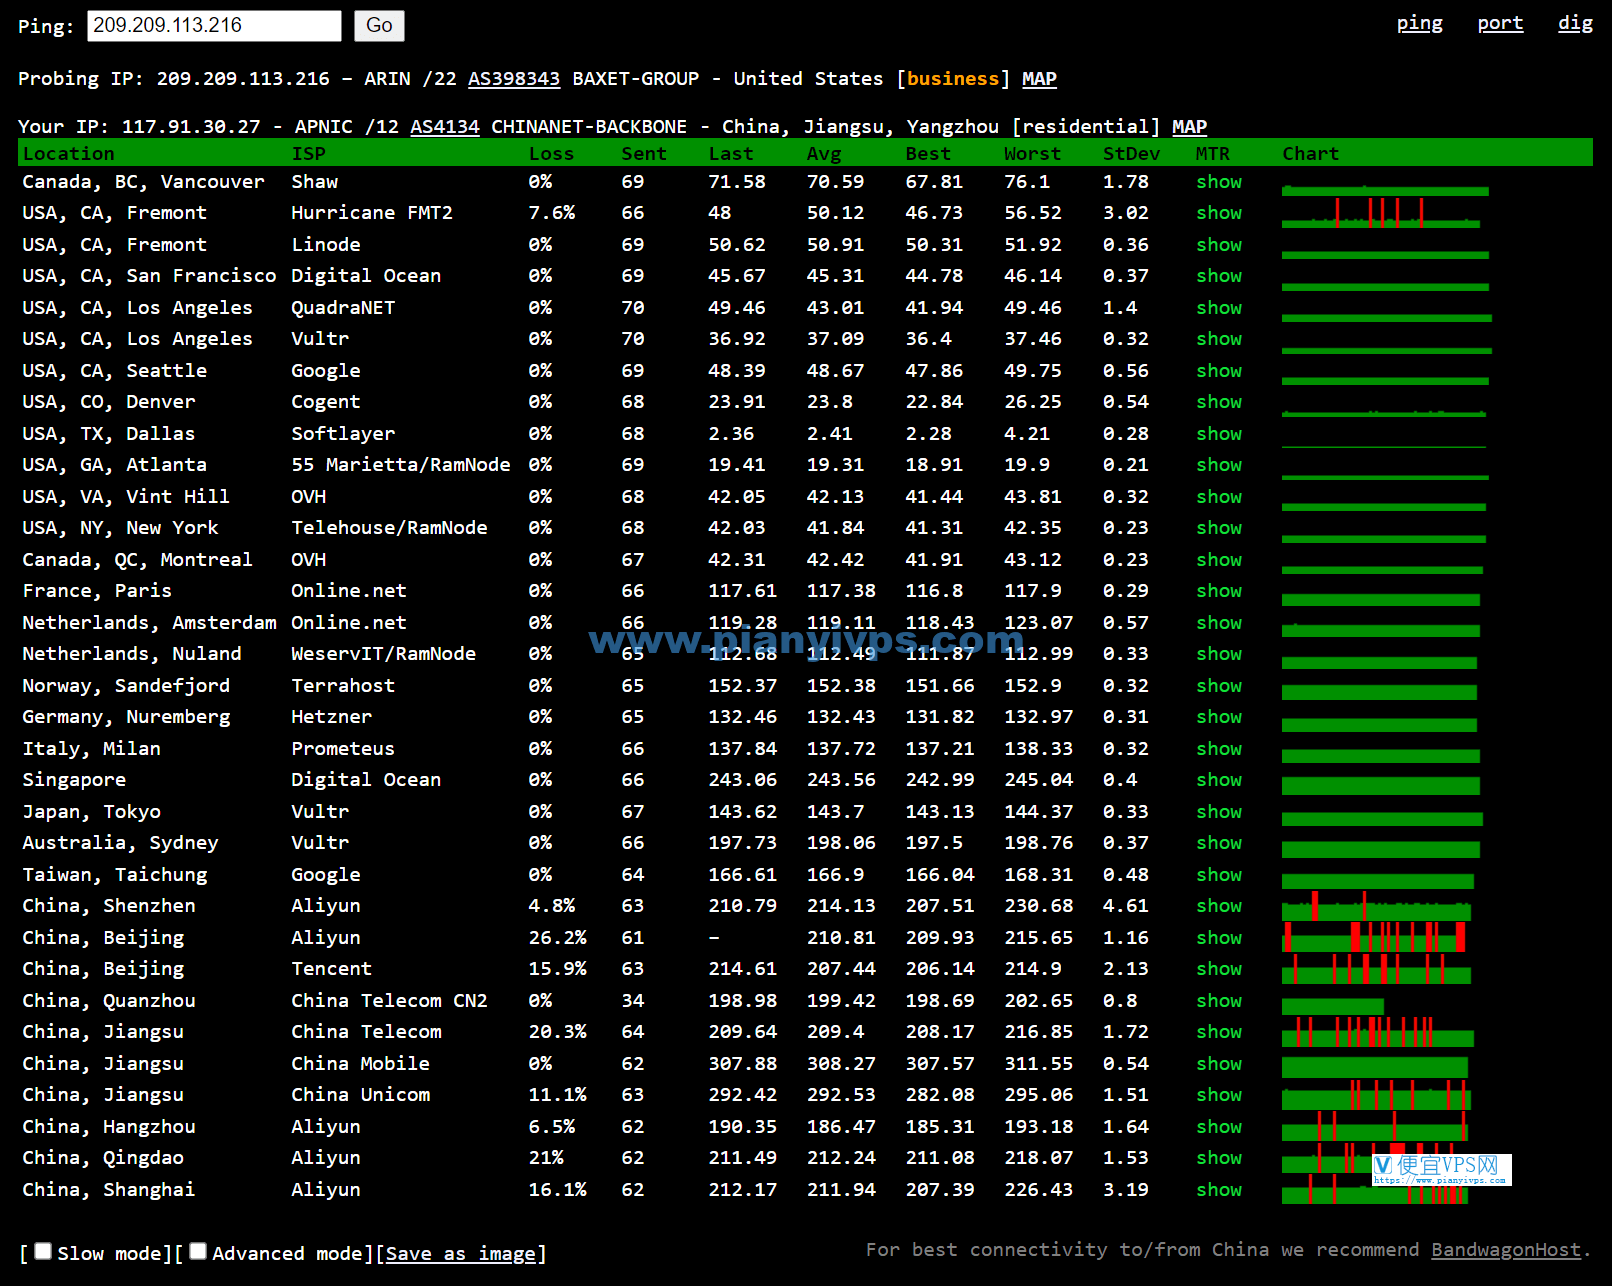Show MTR for Sydney Vultr

[1219, 843]
